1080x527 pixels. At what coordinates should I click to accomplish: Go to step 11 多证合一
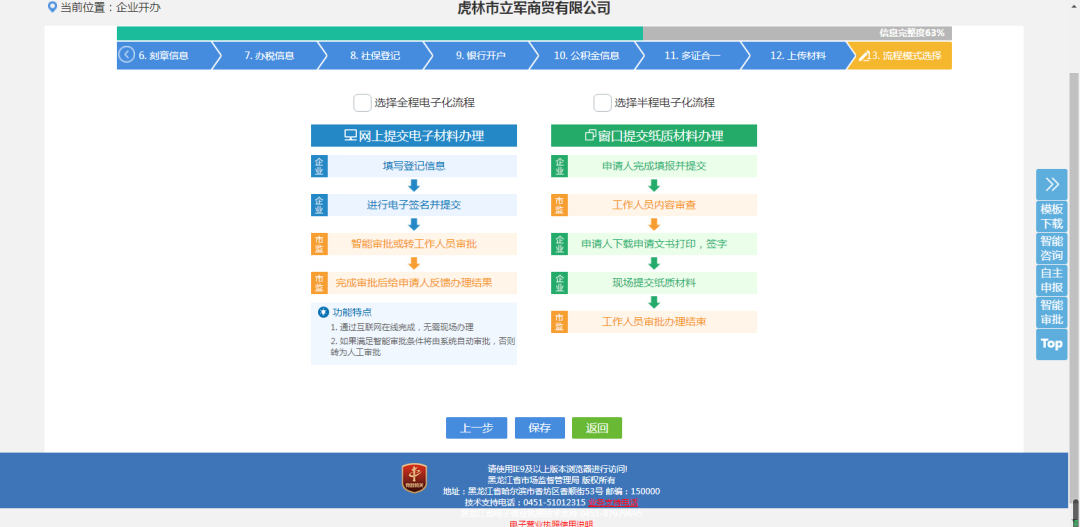pos(692,56)
